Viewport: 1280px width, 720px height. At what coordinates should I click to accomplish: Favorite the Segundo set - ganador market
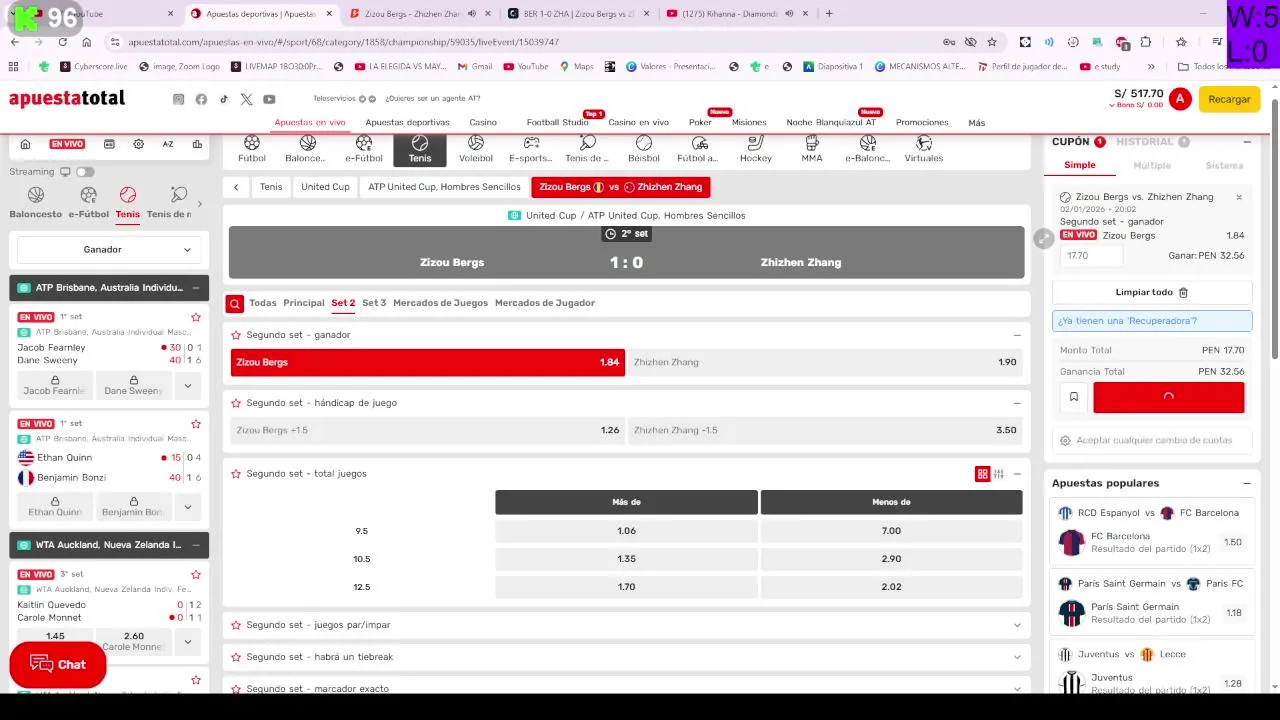point(236,335)
